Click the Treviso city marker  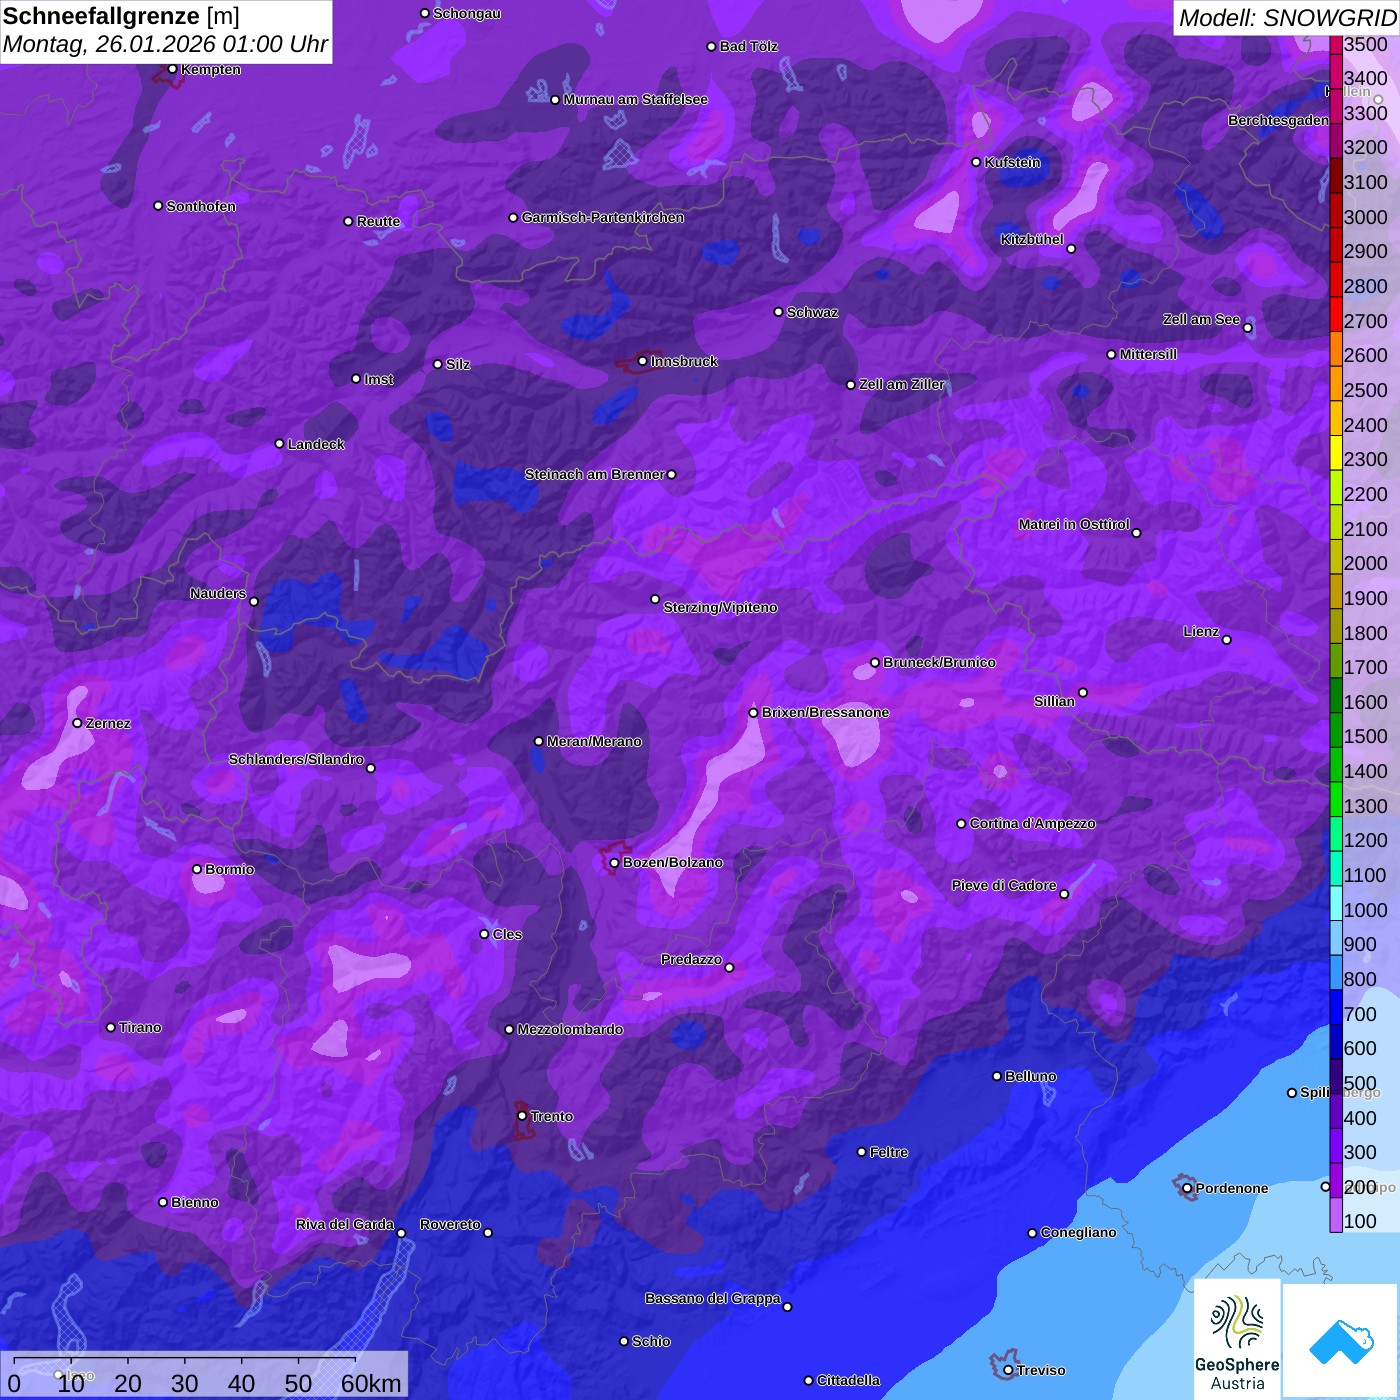(x=1008, y=1371)
